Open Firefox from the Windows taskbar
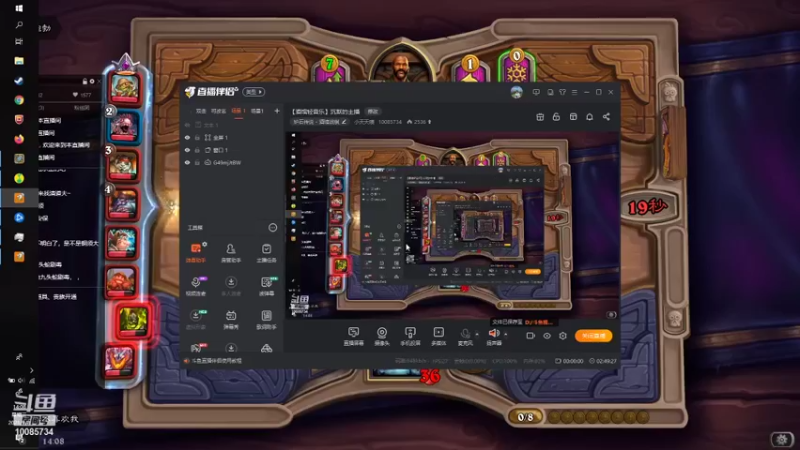Viewport: 800px width, 450px height. pos(19,139)
